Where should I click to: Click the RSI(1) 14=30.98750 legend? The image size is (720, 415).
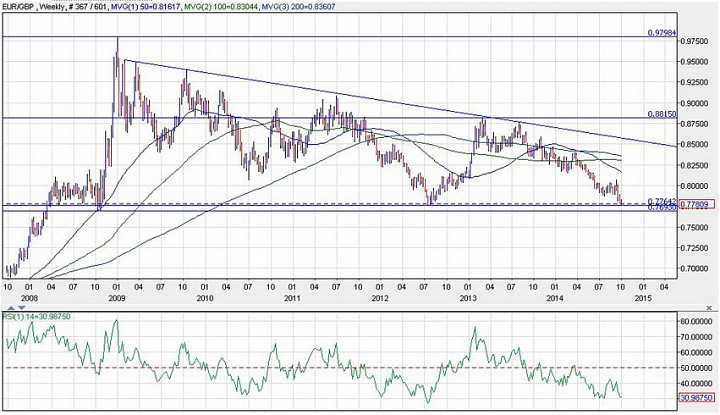[x=37, y=317]
